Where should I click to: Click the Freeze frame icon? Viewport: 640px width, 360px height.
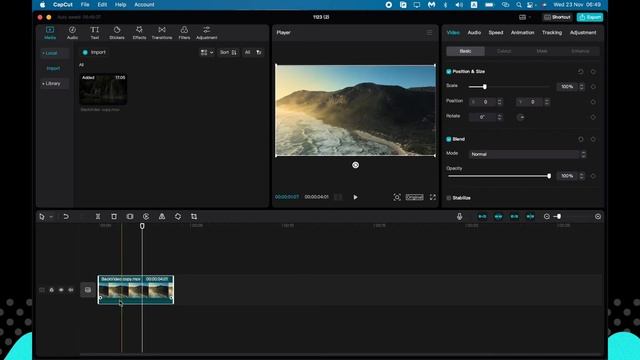coord(130,216)
